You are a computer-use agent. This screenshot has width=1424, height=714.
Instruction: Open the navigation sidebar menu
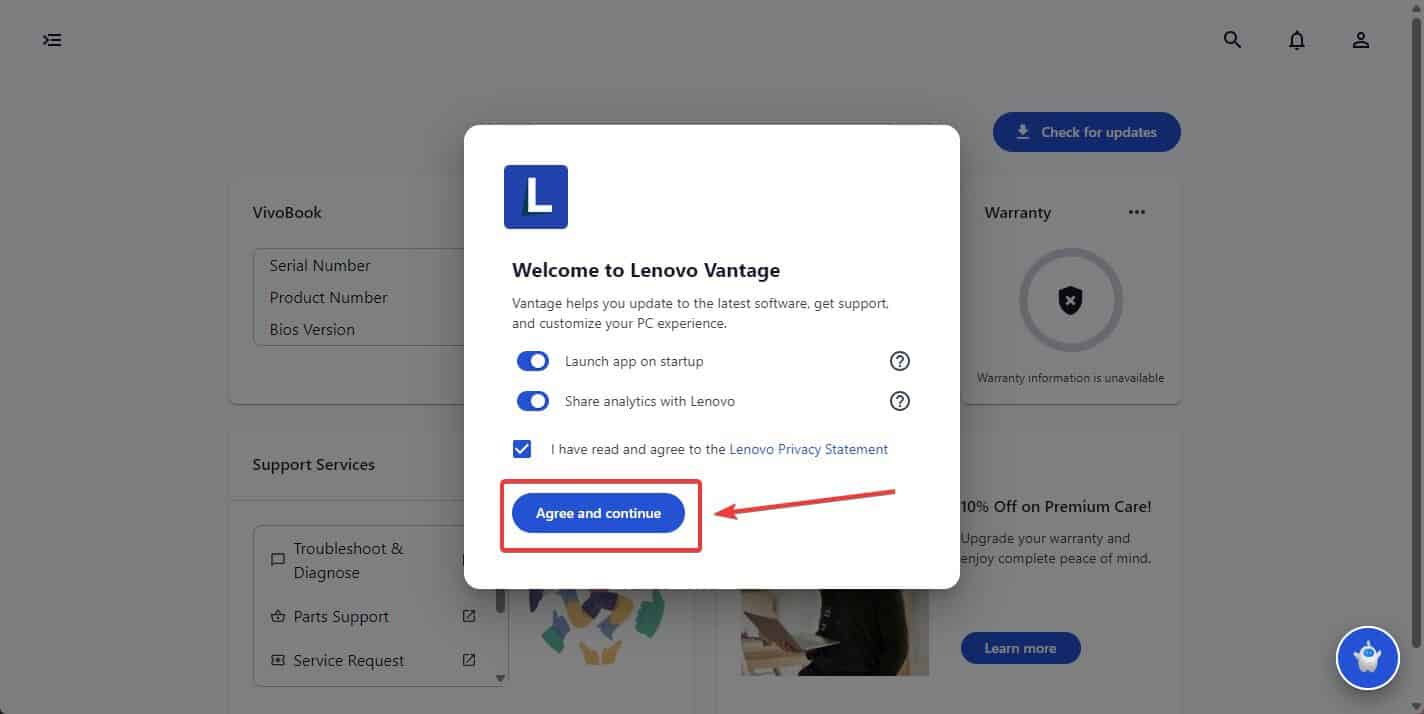click(52, 40)
